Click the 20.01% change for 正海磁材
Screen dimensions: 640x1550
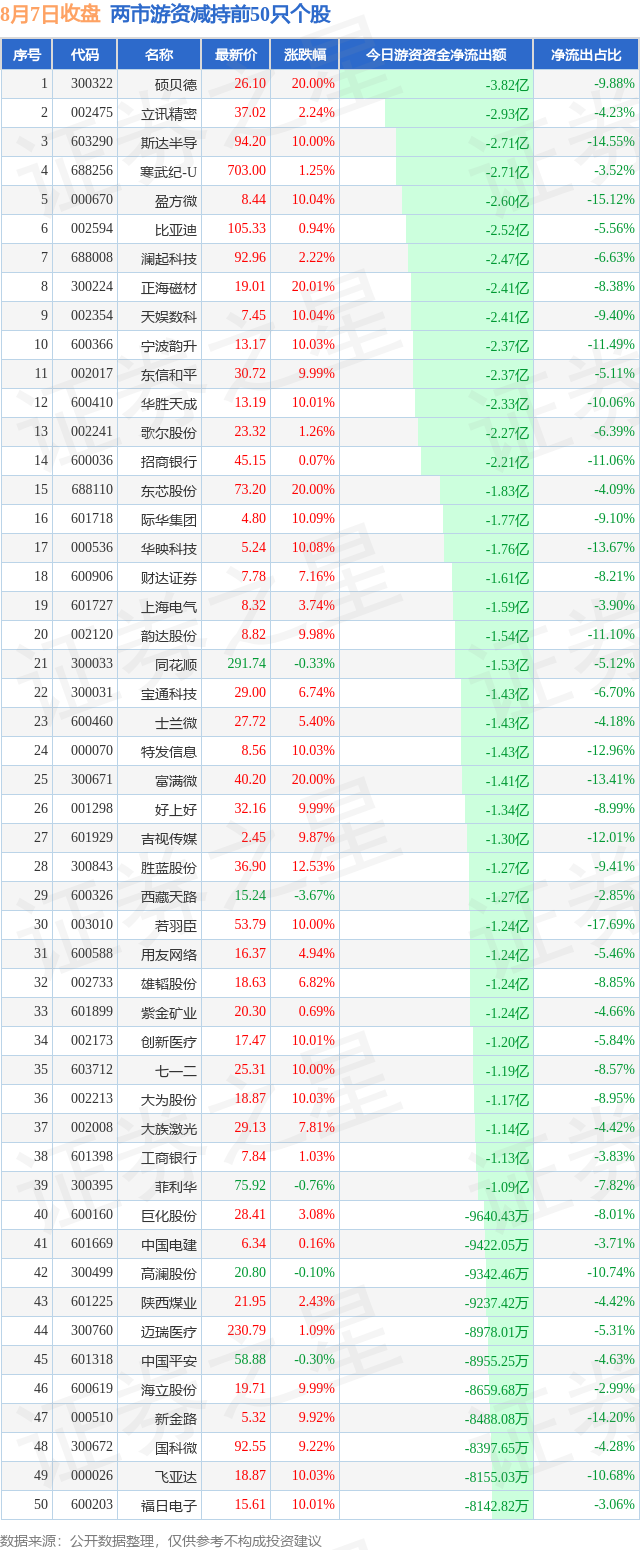coord(313,287)
